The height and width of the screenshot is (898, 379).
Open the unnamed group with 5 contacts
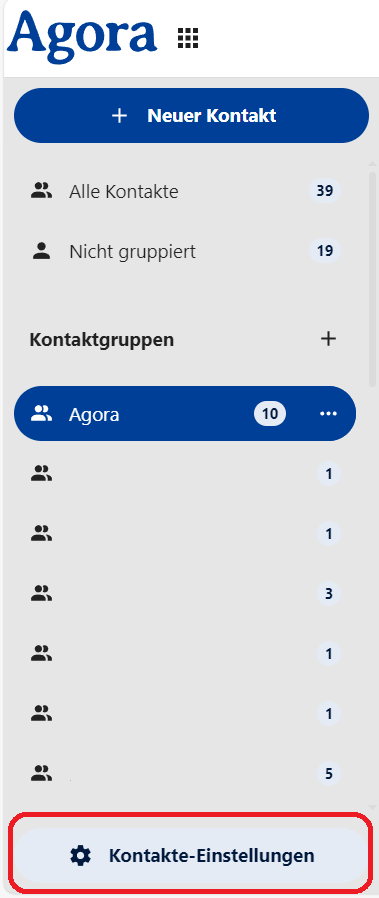pos(185,774)
